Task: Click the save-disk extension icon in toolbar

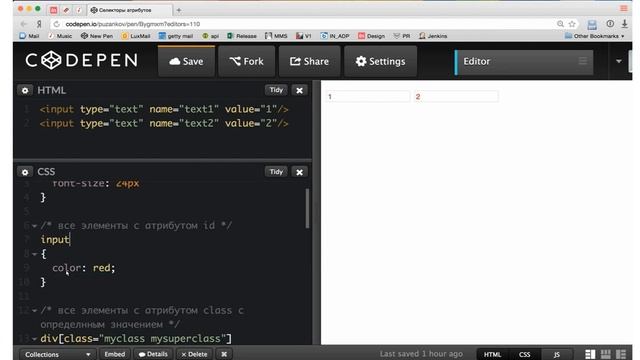Action: (x=592, y=24)
